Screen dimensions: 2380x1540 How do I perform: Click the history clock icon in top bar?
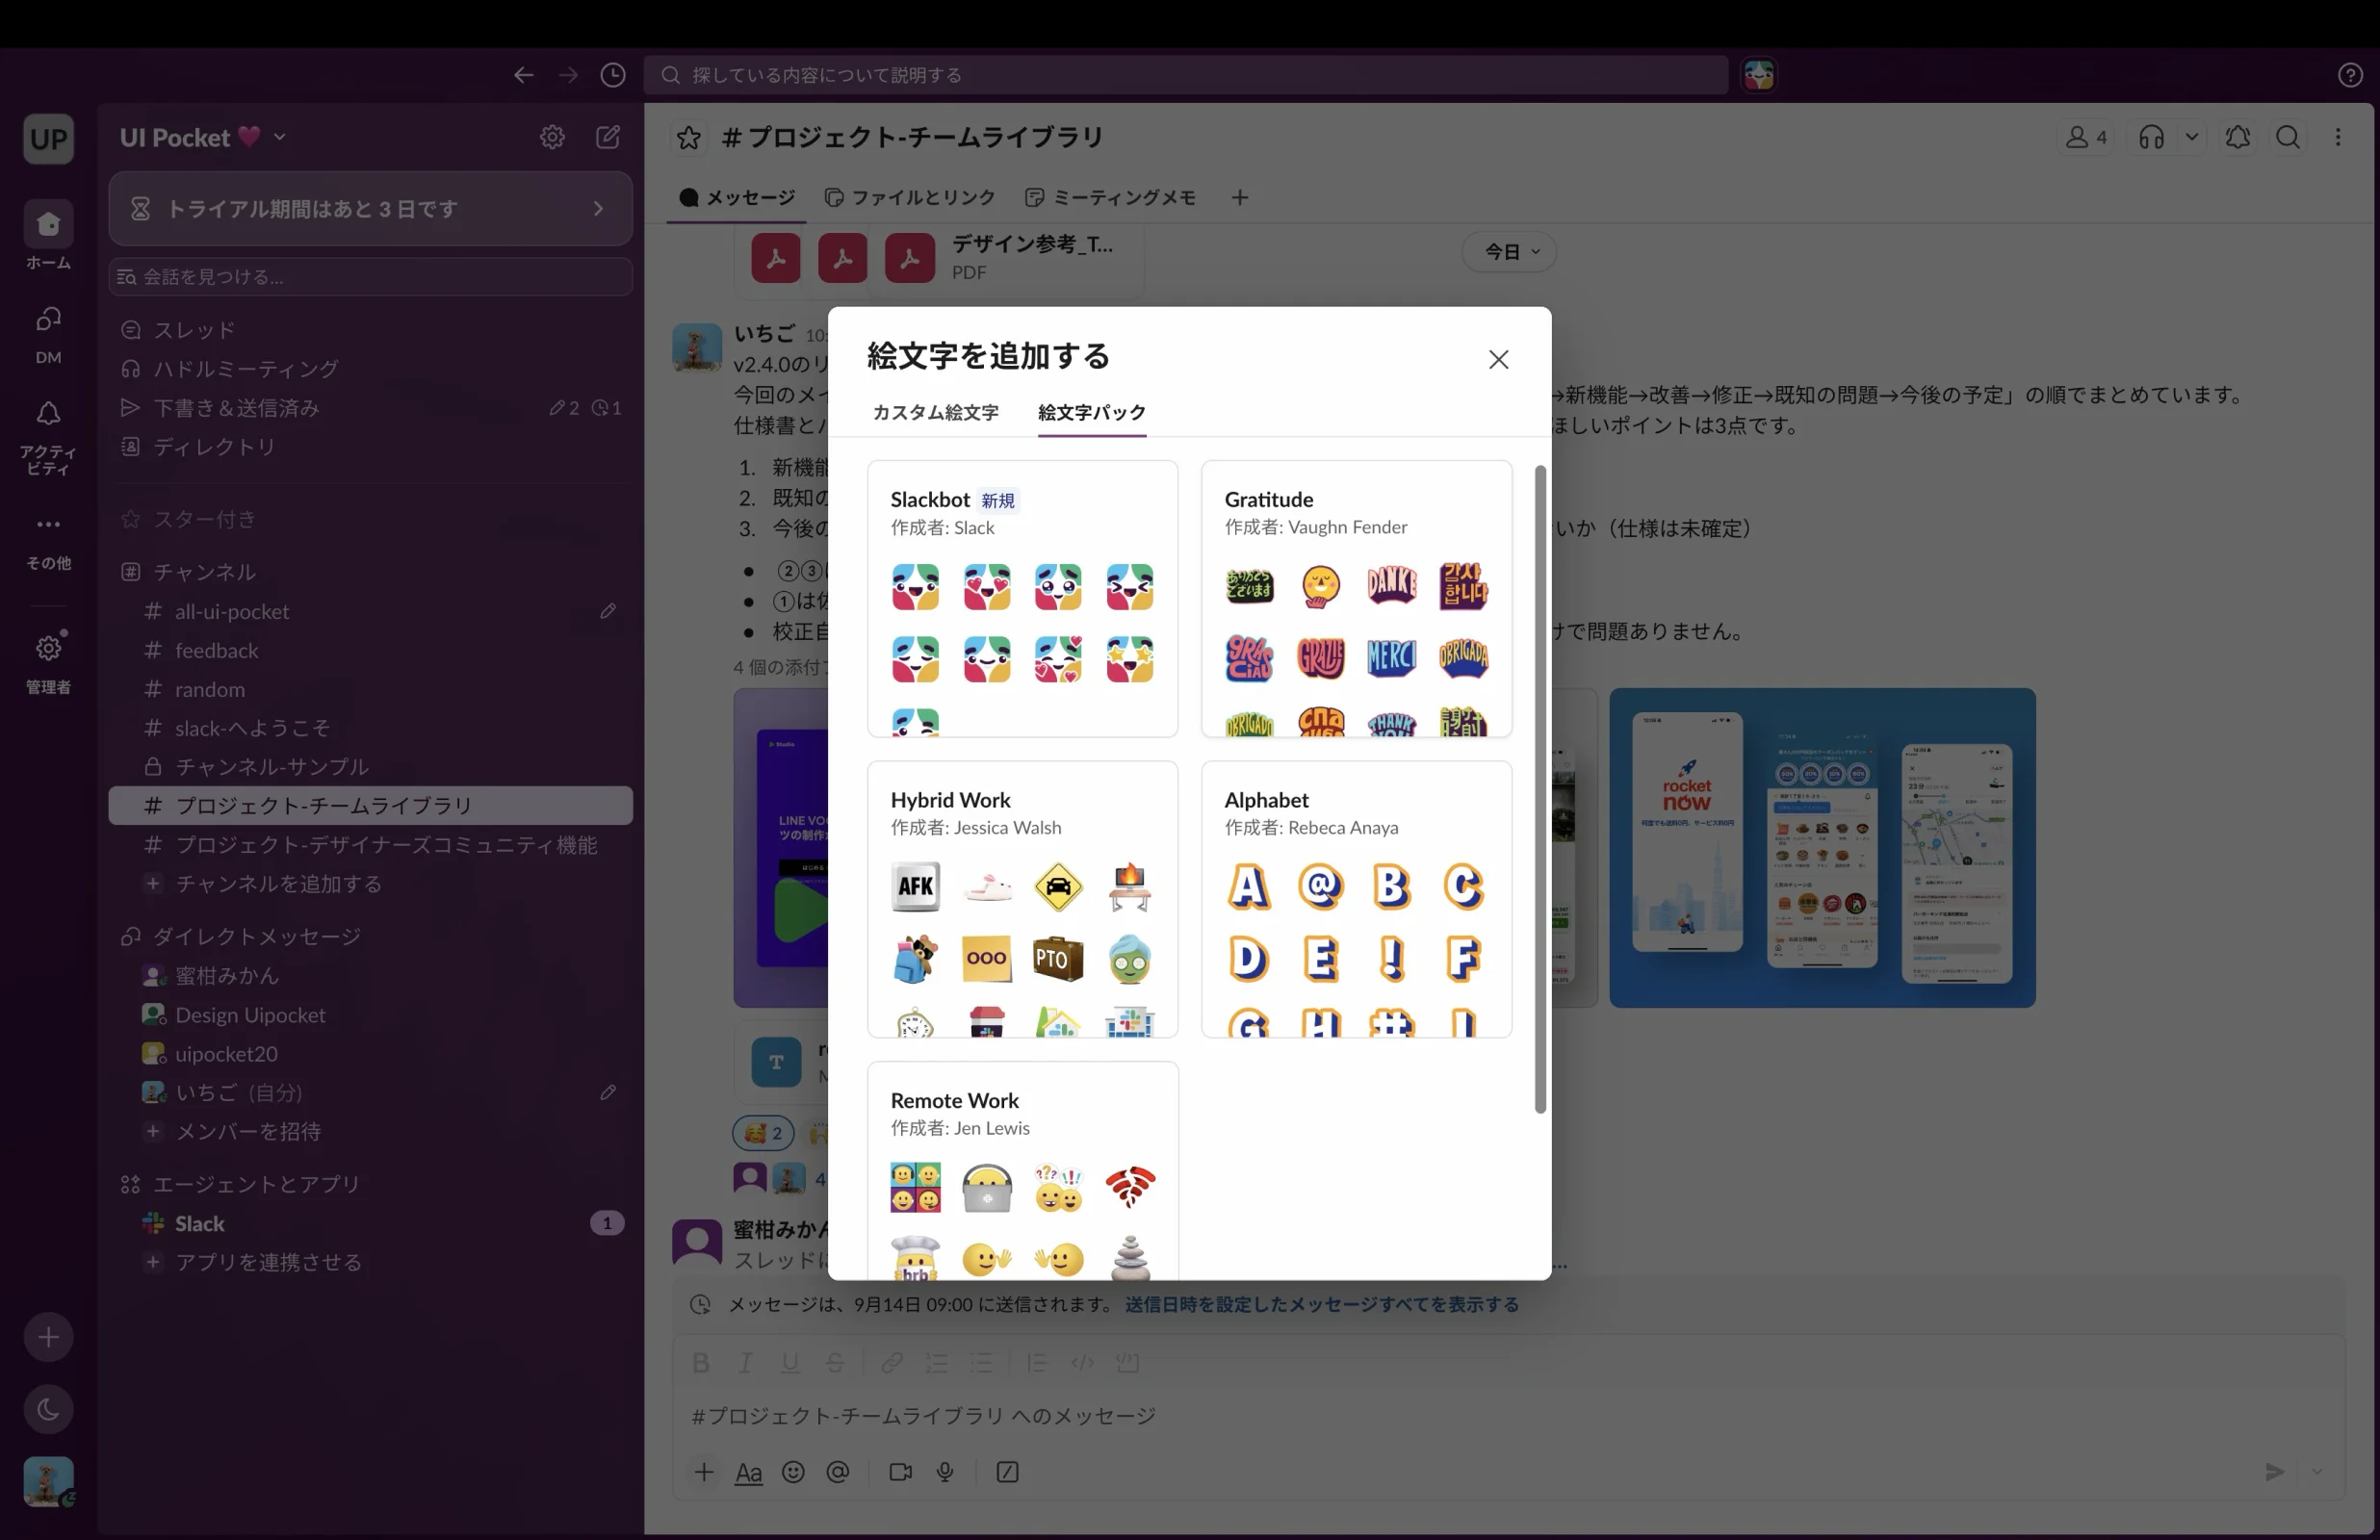[x=612, y=75]
